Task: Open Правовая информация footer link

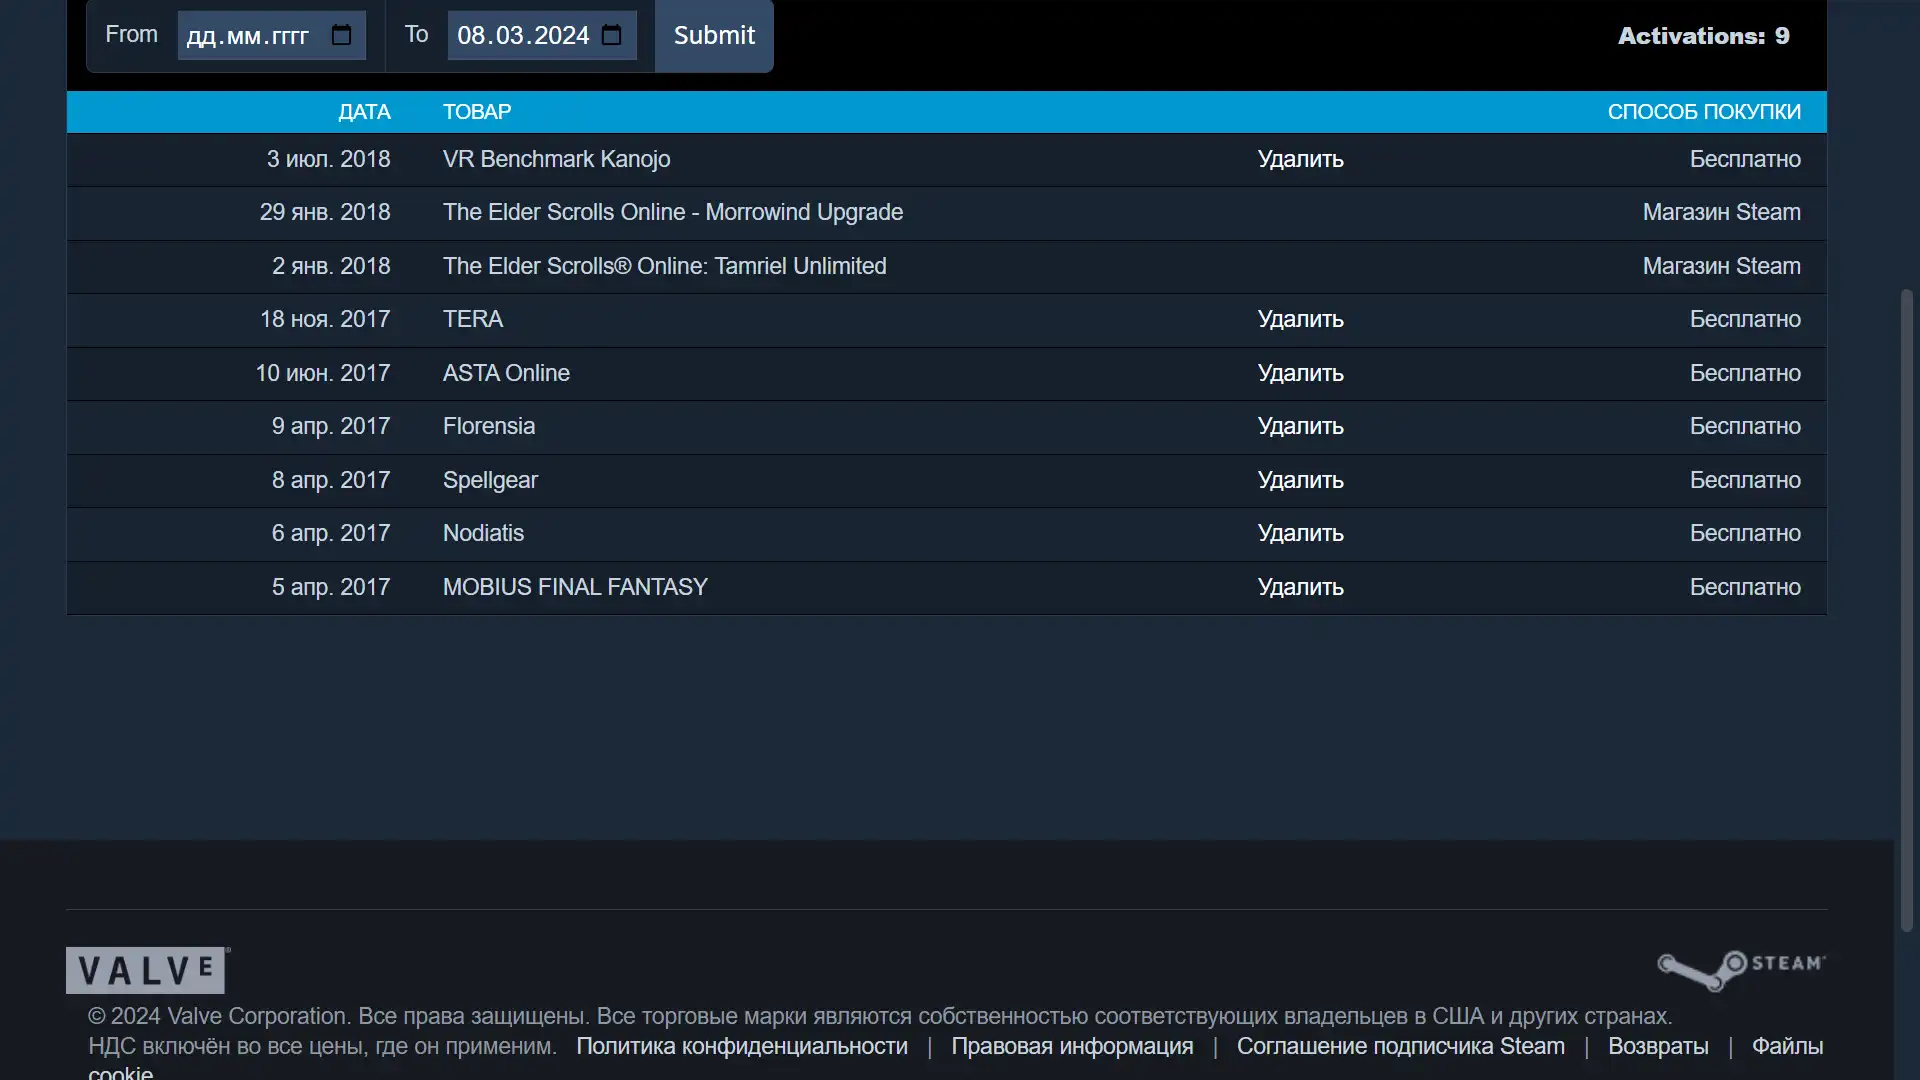Action: pos(1072,1046)
